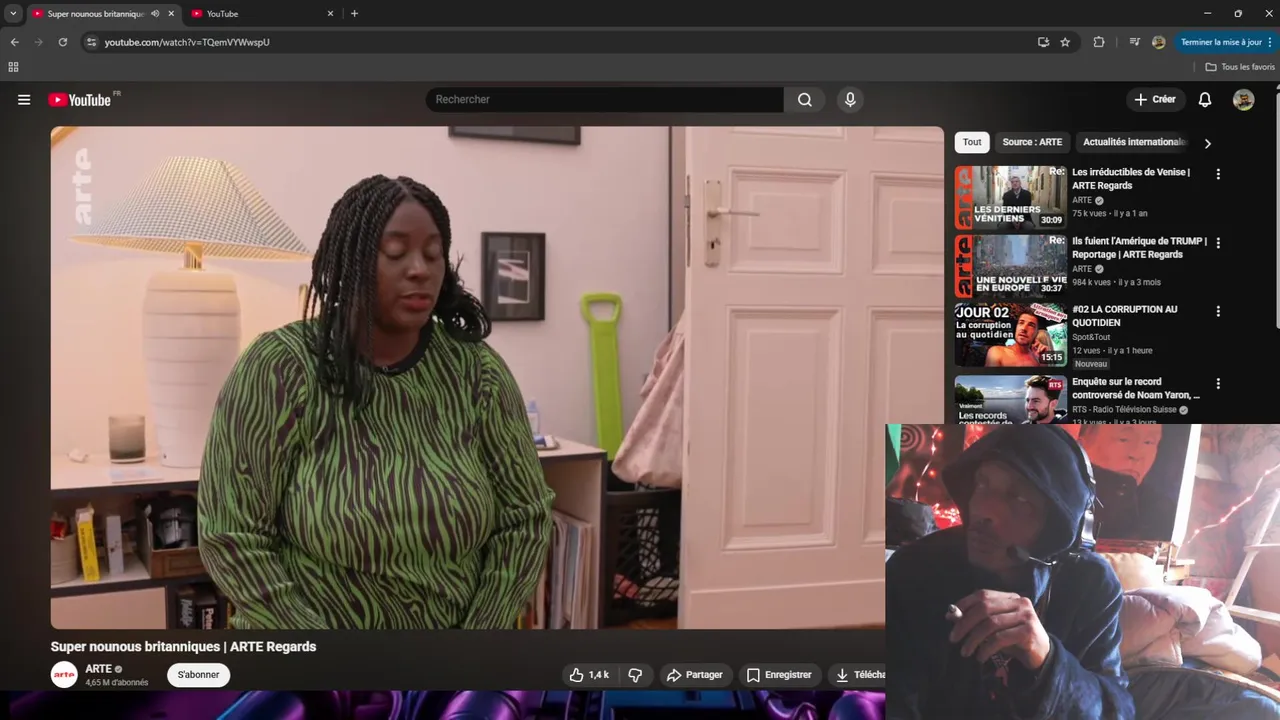Open the YouTube account avatar menu

tap(1243, 100)
